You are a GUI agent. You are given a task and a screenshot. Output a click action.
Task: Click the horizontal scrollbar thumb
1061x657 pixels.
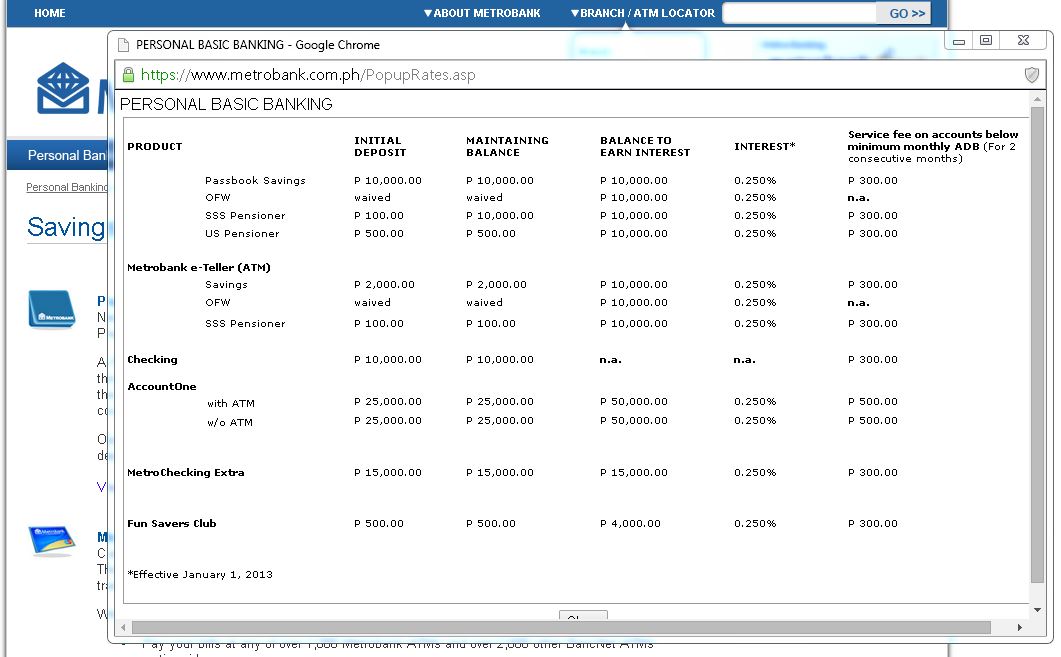click(561, 628)
